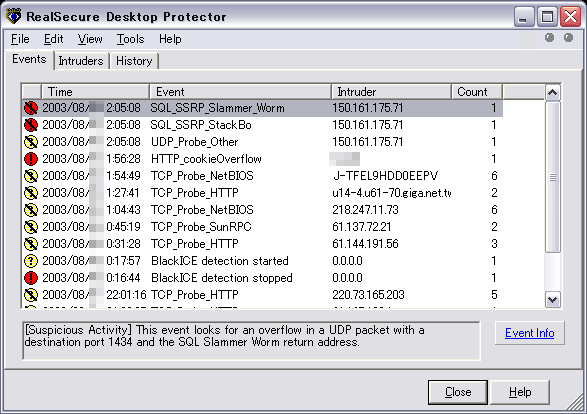587x414 pixels.
Task: Sort by the Count column header
Action: click(x=477, y=92)
